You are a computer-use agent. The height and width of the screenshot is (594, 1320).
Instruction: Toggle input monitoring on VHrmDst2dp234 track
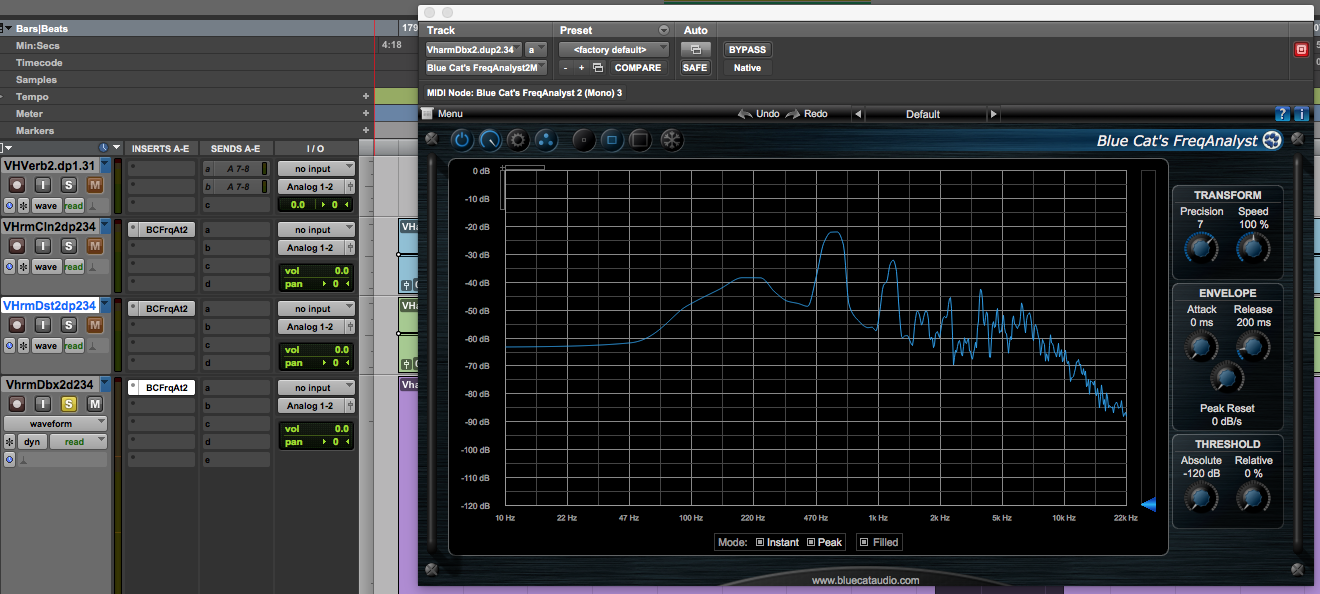coord(43,325)
